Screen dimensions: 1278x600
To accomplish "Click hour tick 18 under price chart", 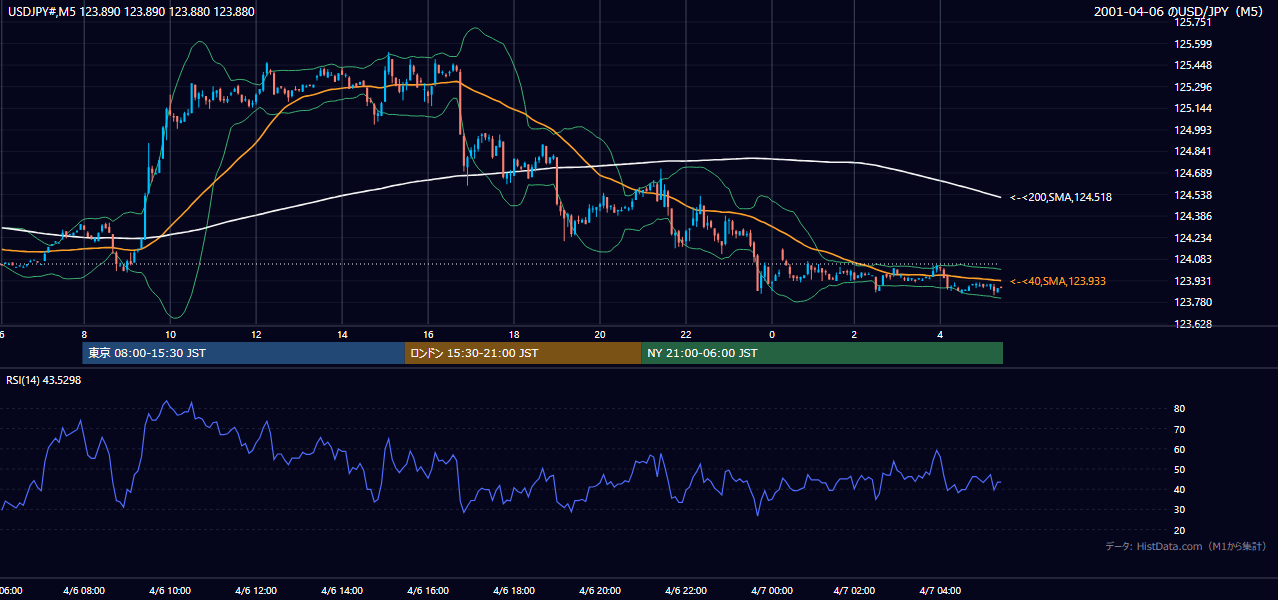I will tap(514, 334).
